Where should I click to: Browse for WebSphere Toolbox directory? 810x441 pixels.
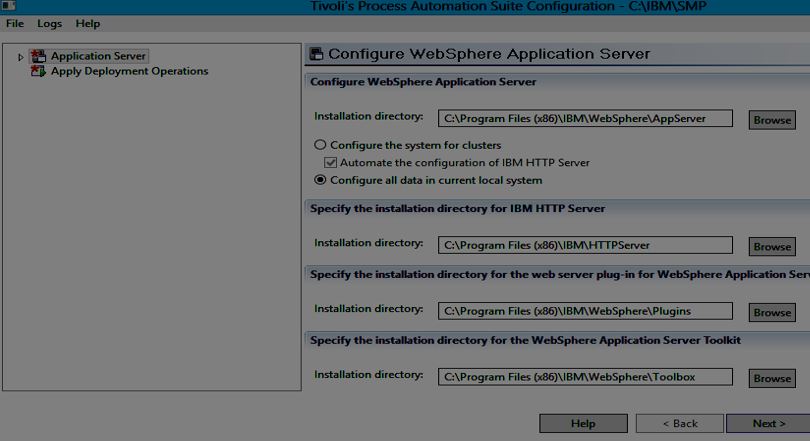click(x=772, y=378)
